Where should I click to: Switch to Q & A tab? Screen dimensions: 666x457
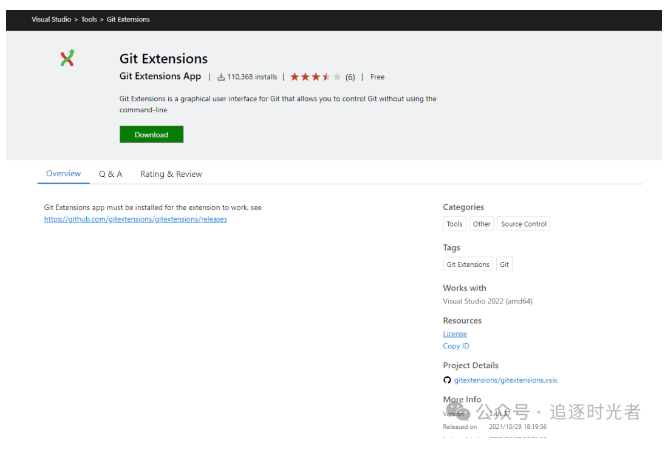[x=110, y=174]
